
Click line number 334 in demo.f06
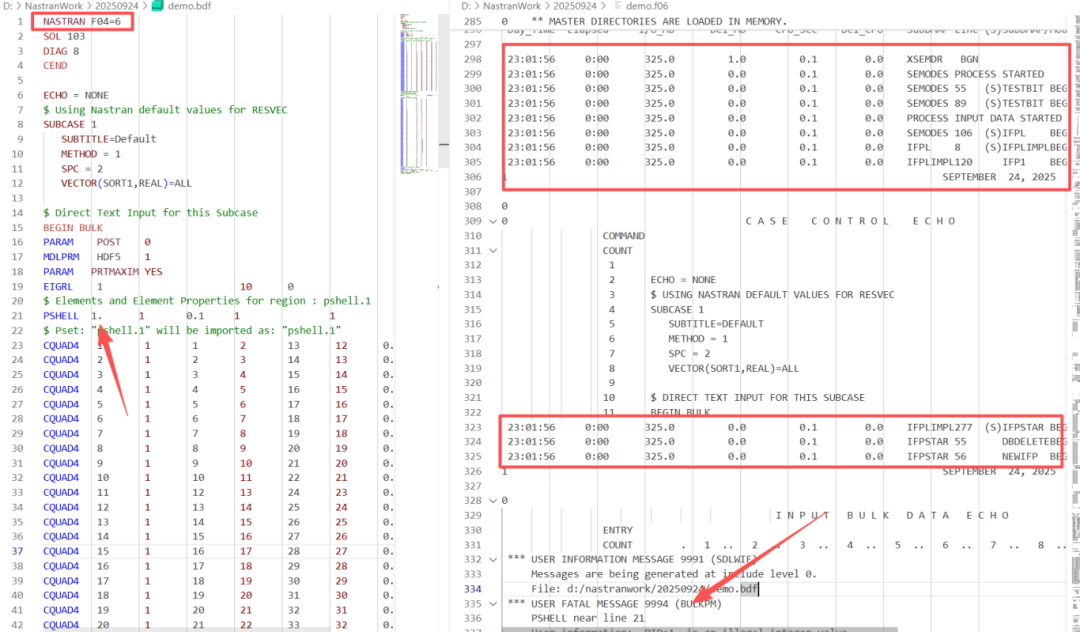pos(472,589)
